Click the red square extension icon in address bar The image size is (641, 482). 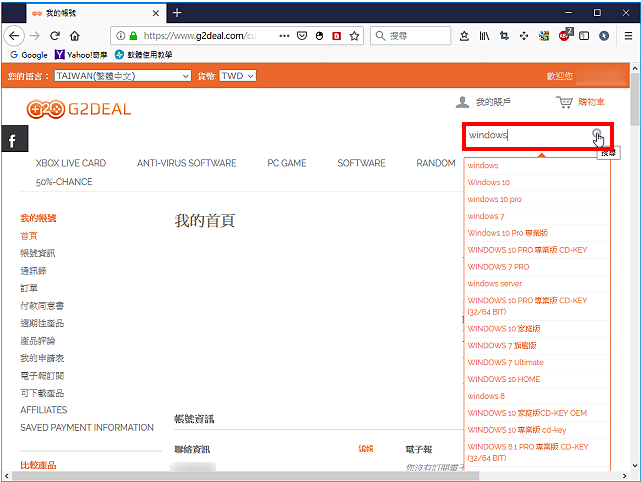tap(336, 36)
